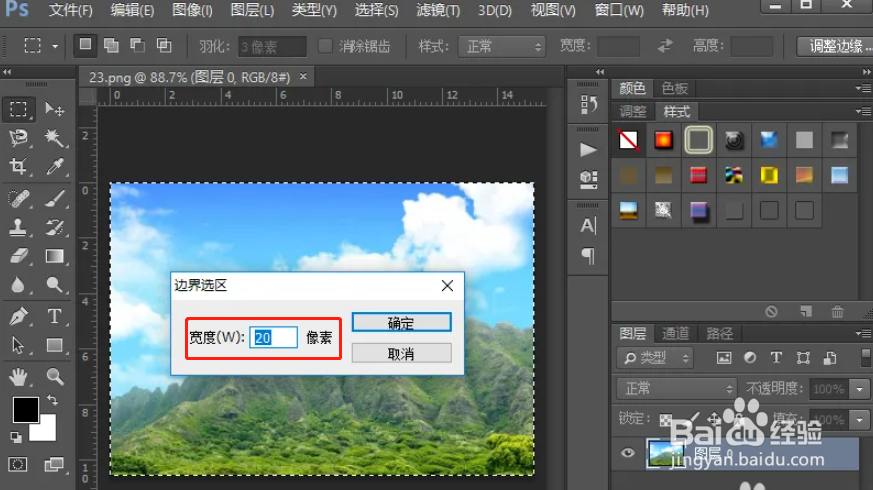Close the Border Selection dialog

click(447, 286)
